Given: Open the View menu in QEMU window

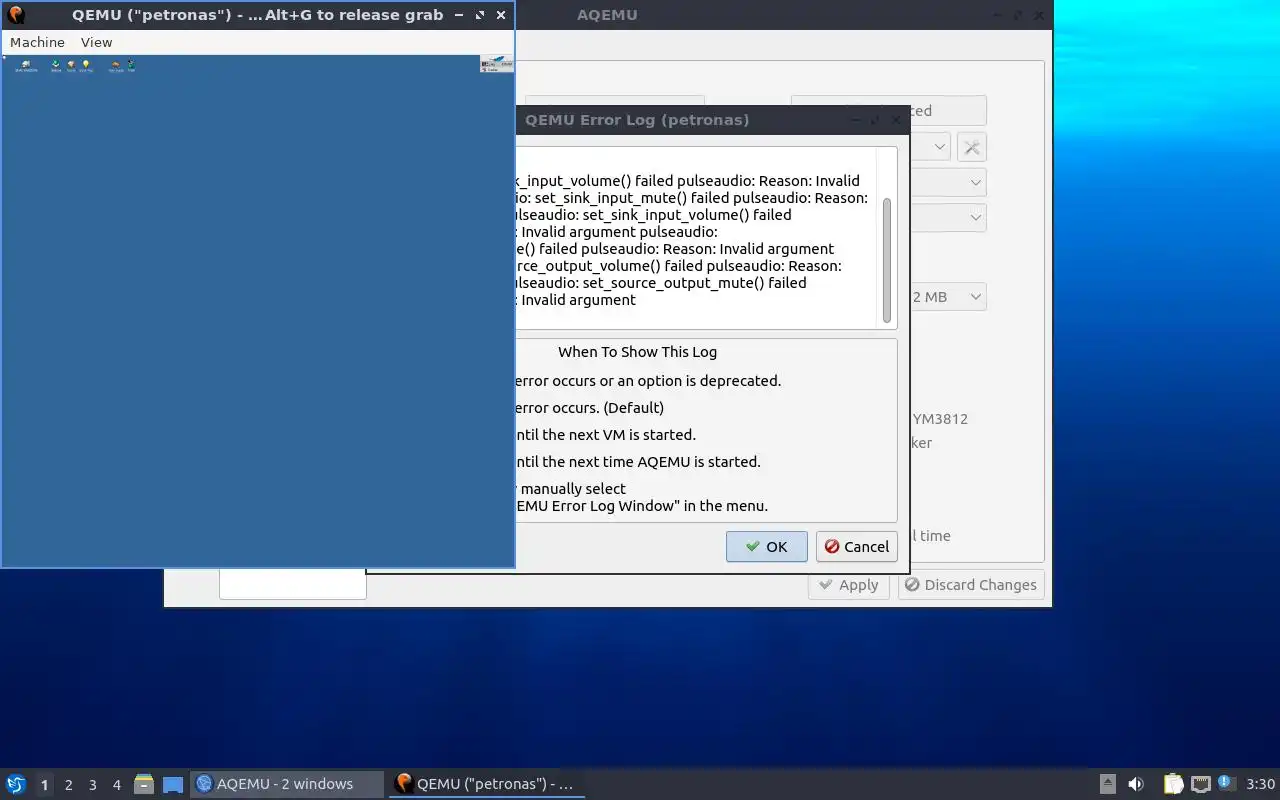Looking at the screenshot, I should click(96, 42).
